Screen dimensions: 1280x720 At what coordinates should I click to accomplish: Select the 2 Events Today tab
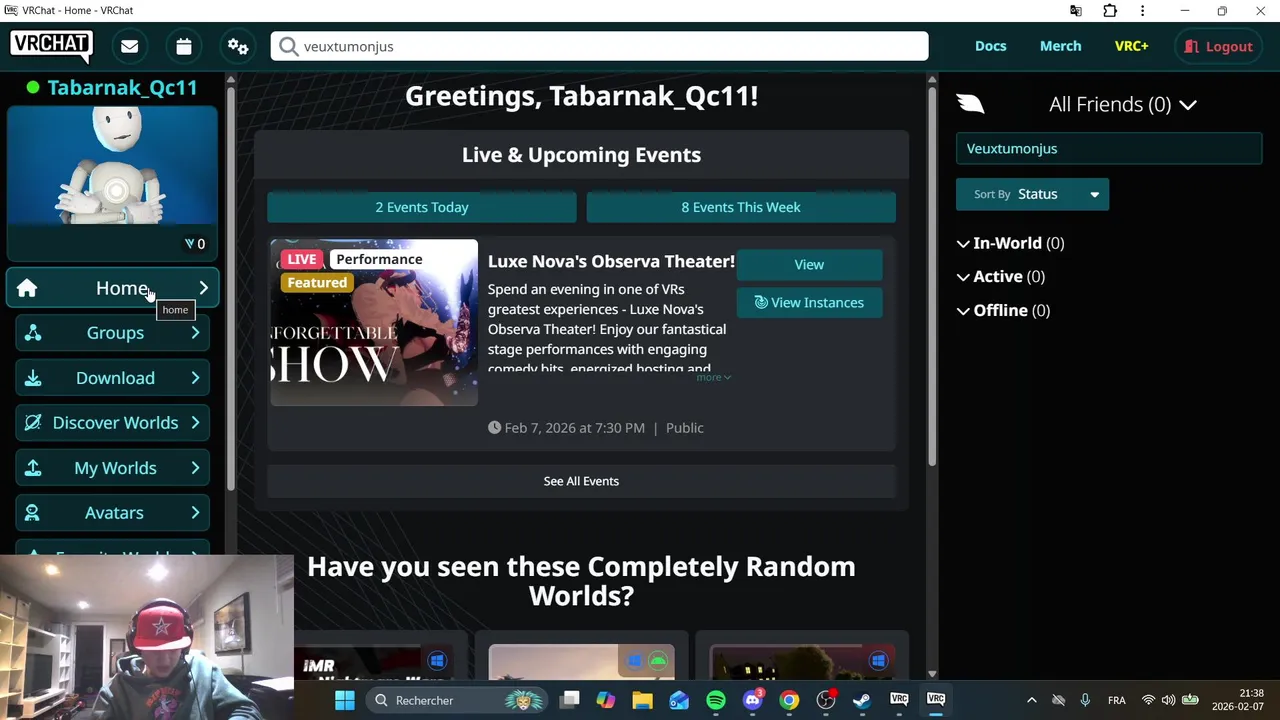tap(421, 207)
